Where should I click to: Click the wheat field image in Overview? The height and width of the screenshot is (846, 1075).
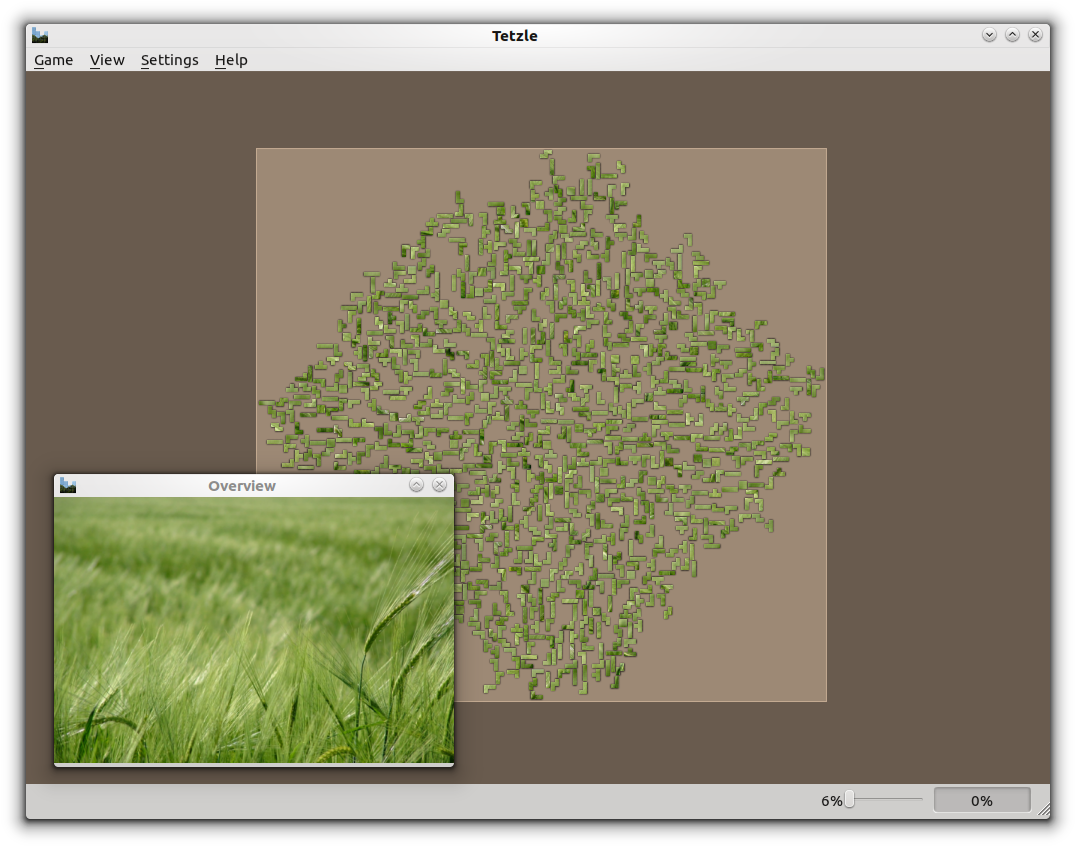[x=253, y=630]
